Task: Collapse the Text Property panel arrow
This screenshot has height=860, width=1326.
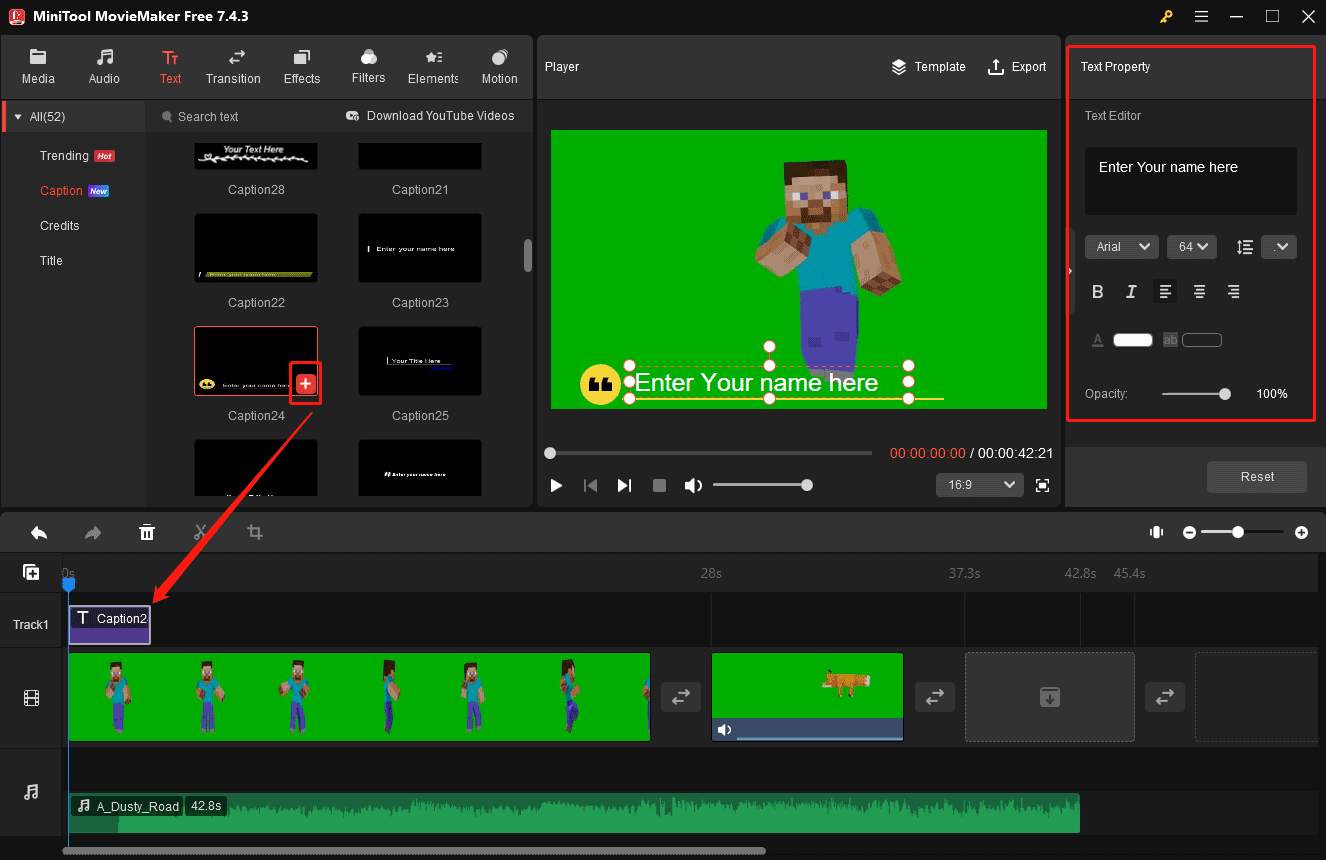Action: 1070,270
